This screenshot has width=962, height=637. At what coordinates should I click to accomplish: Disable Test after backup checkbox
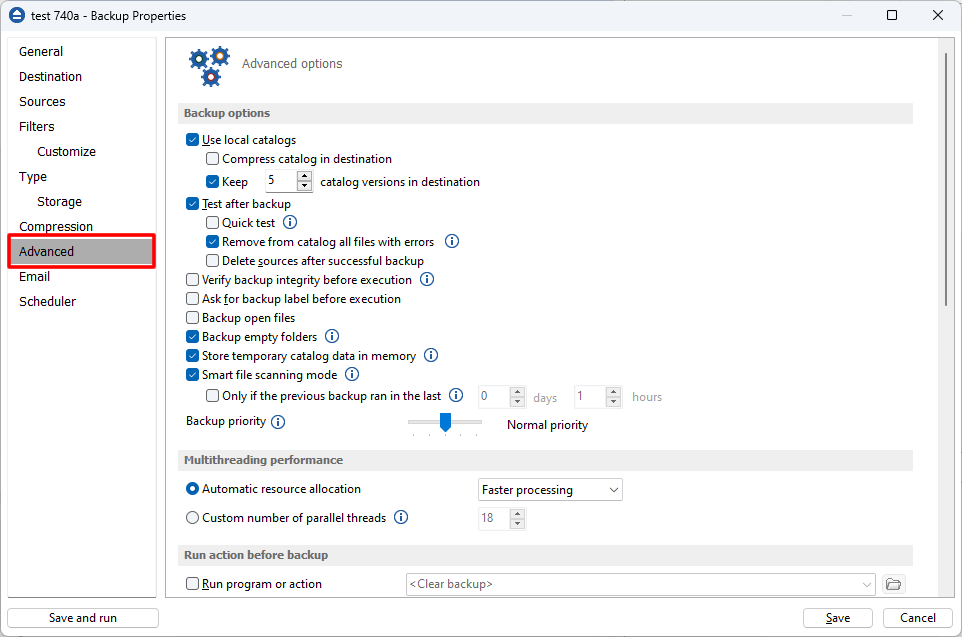[x=193, y=204]
